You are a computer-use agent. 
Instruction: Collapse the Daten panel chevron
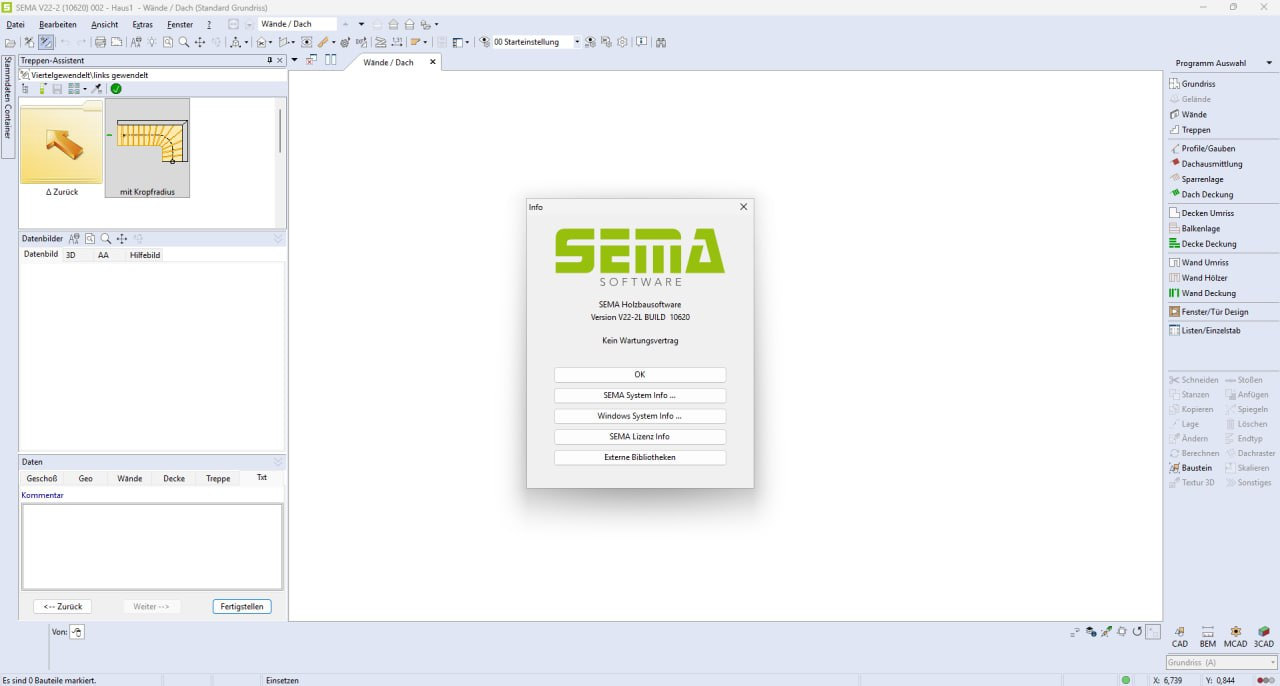278,462
